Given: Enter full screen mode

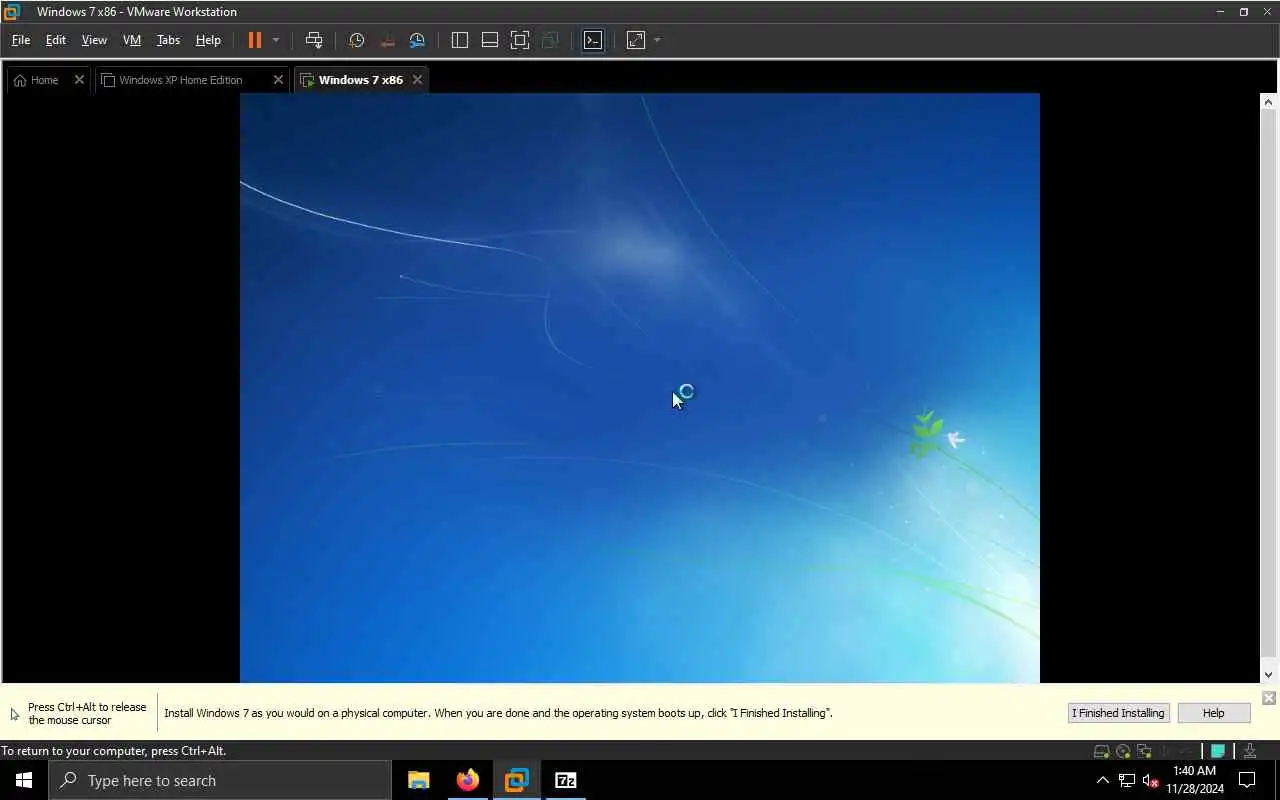Looking at the screenshot, I should pos(520,40).
